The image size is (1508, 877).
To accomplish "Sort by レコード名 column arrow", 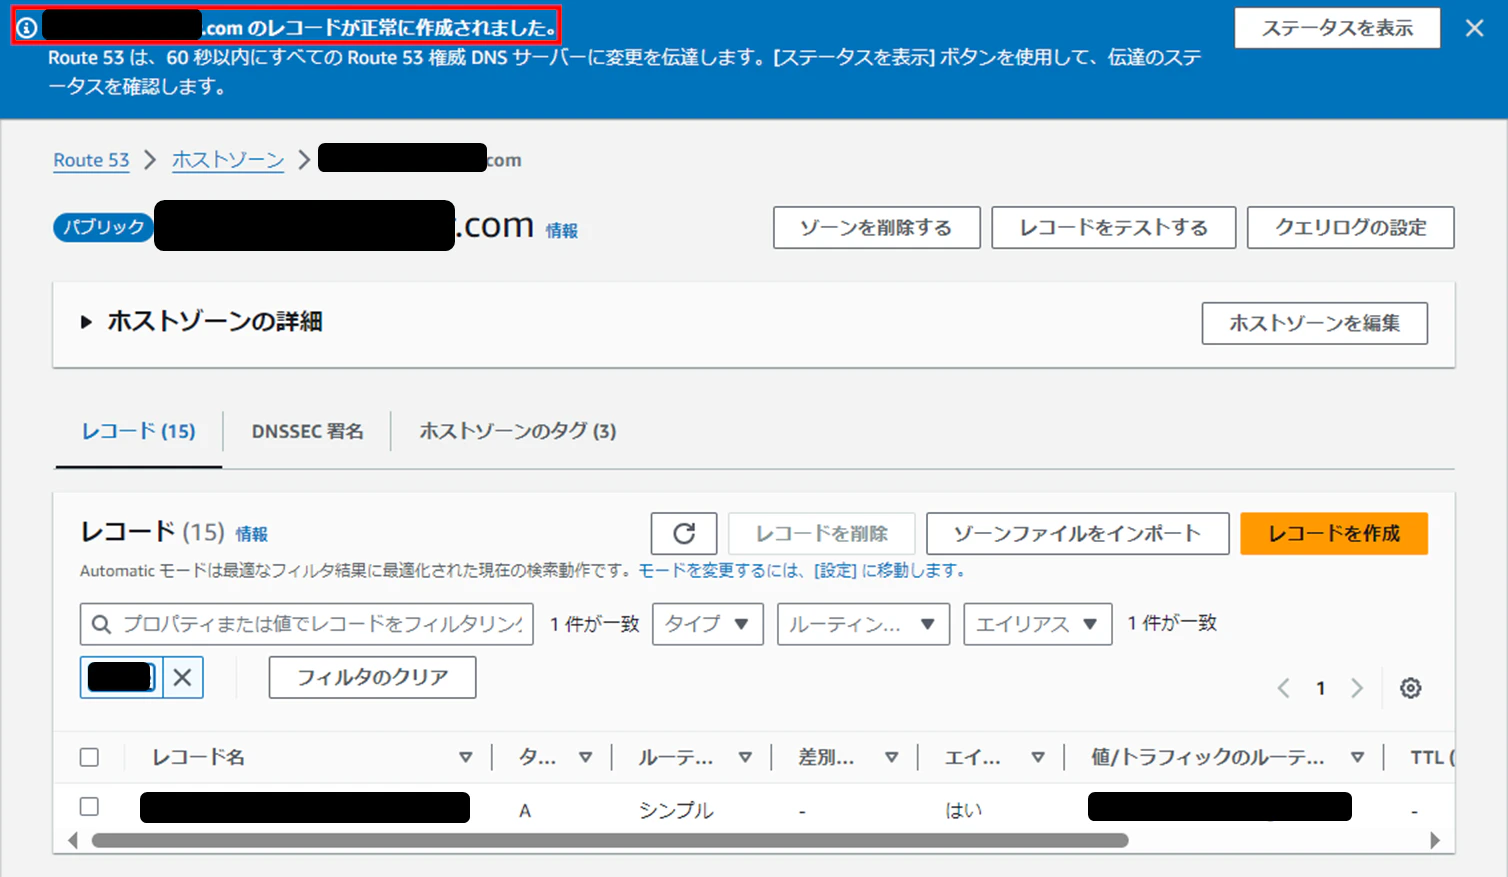I will [x=465, y=757].
